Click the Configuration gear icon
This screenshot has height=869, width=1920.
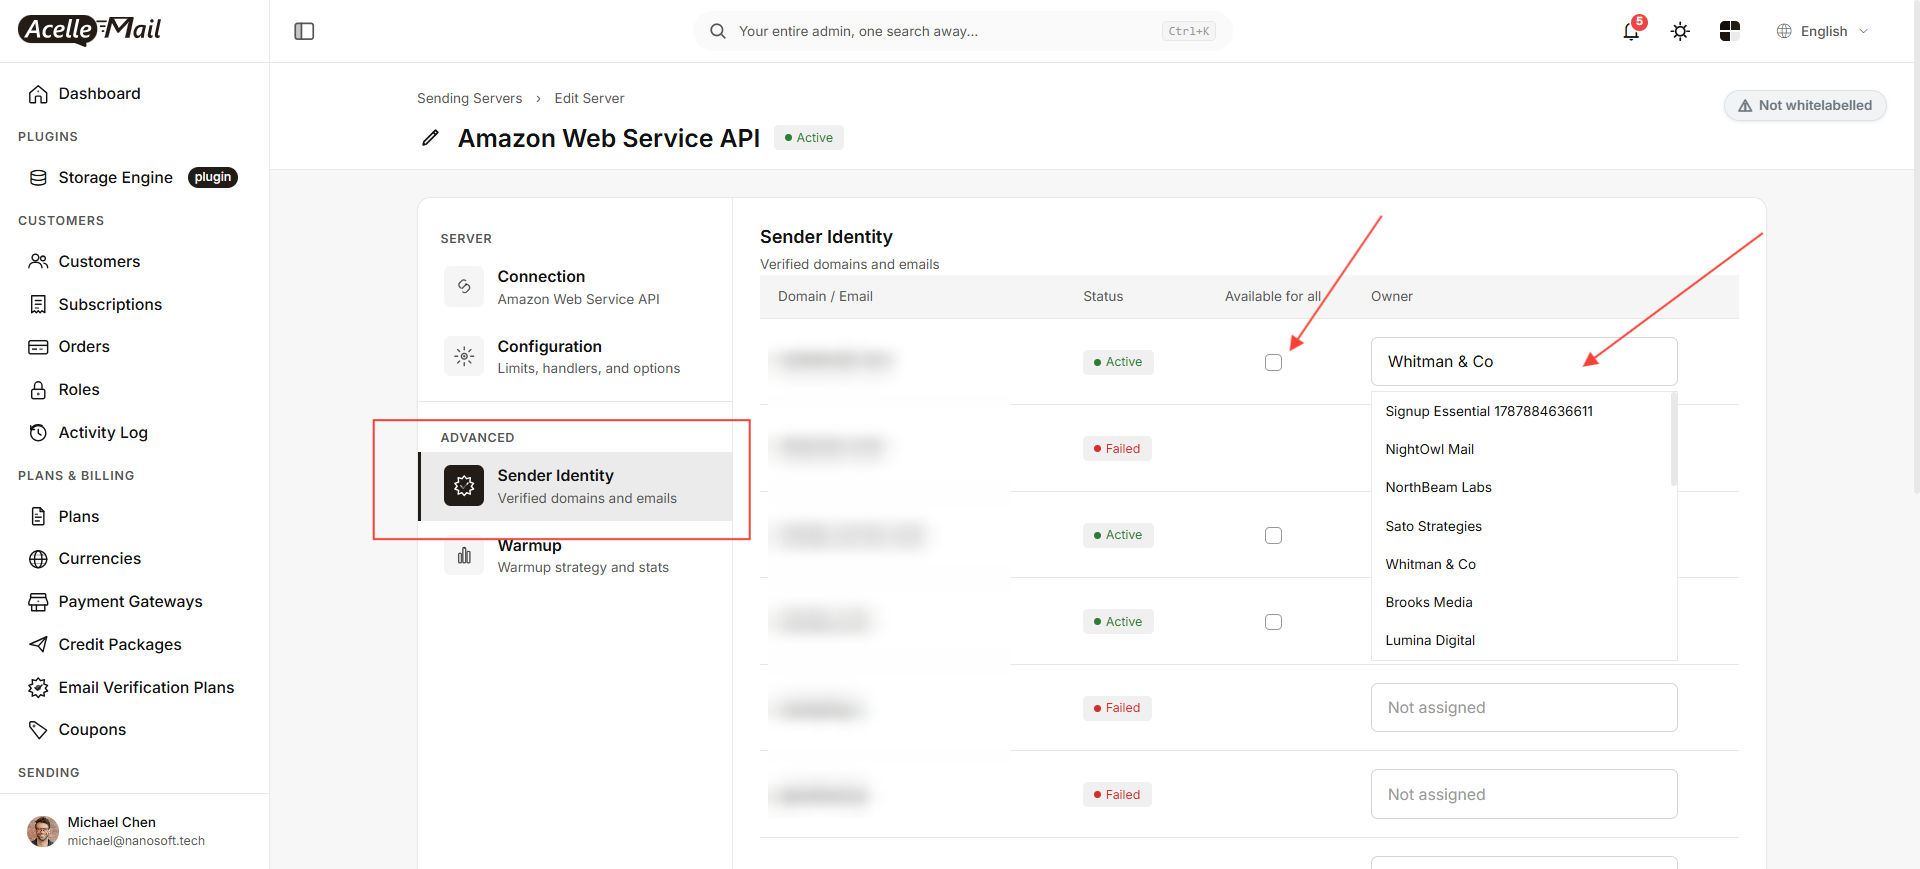tap(464, 356)
